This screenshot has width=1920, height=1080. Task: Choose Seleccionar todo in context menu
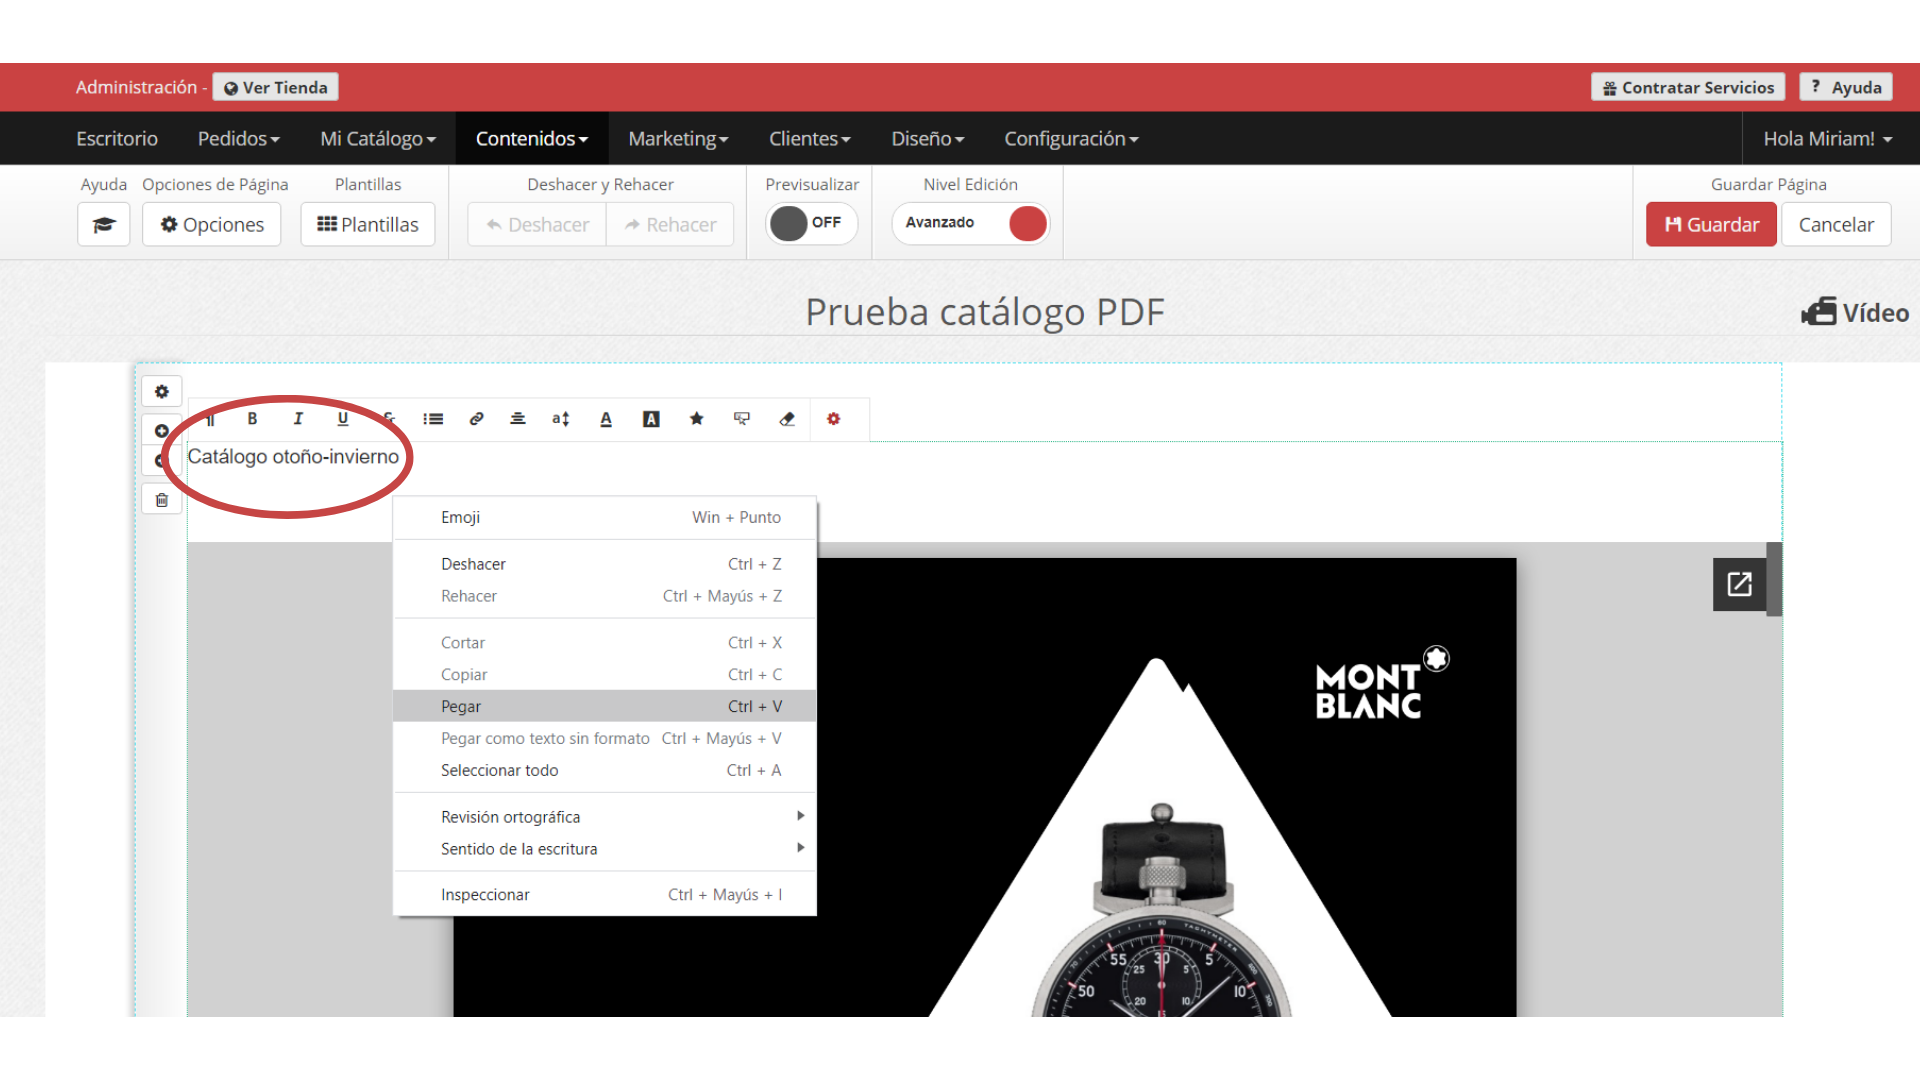tap(605, 770)
